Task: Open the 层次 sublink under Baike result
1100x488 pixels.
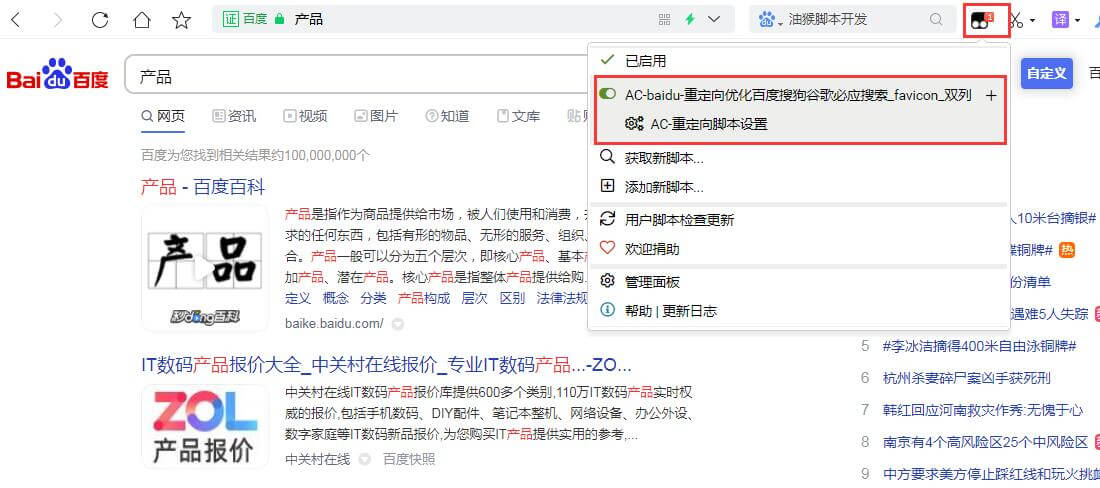Action: [x=474, y=298]
